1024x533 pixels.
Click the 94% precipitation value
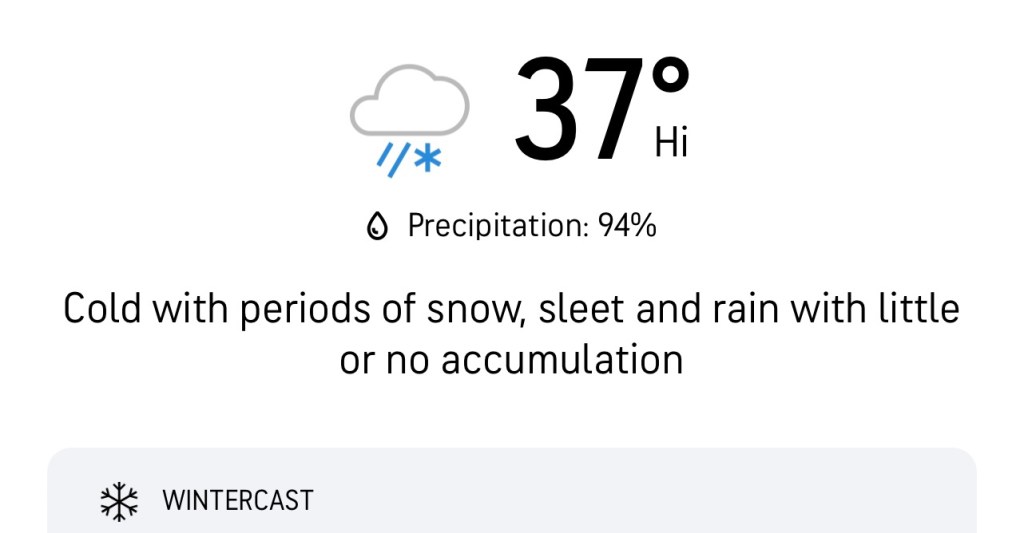tap(627, 227)
